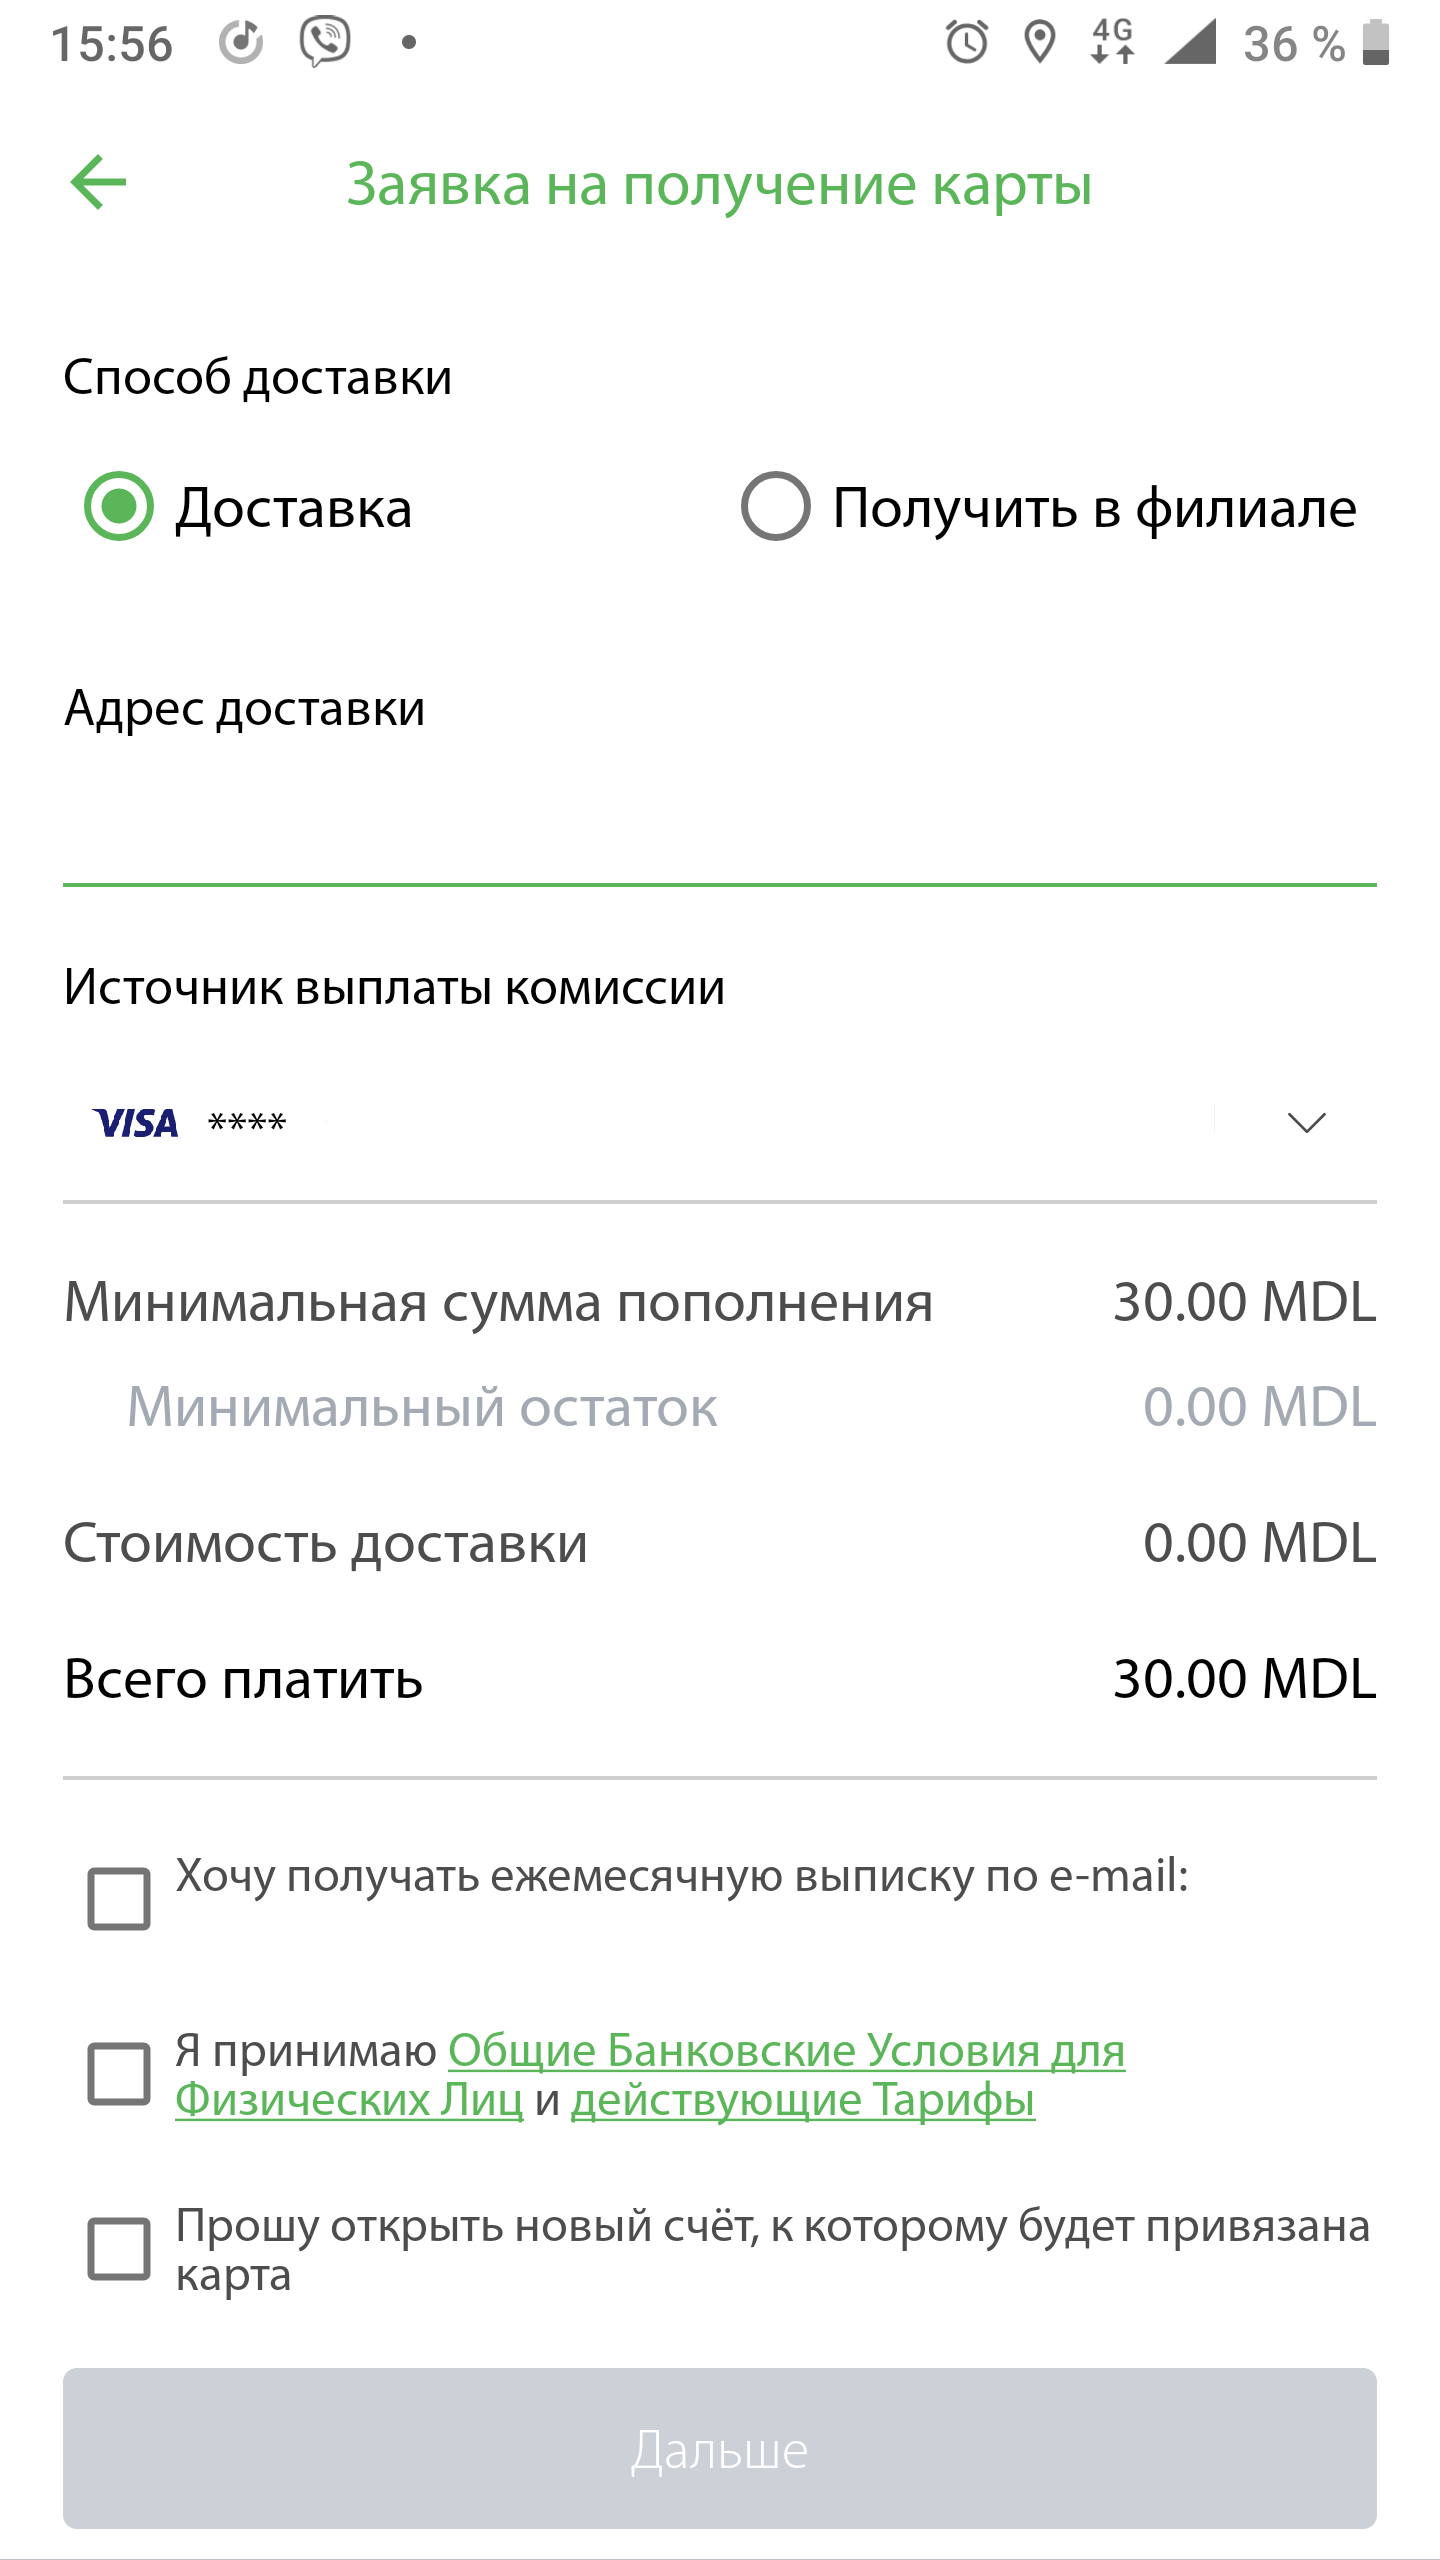Tap the battery indicator icon
Image resolution: width=1440 pixels, height=2560 pixels.
pyautogui.click(x=1376, y=43)
